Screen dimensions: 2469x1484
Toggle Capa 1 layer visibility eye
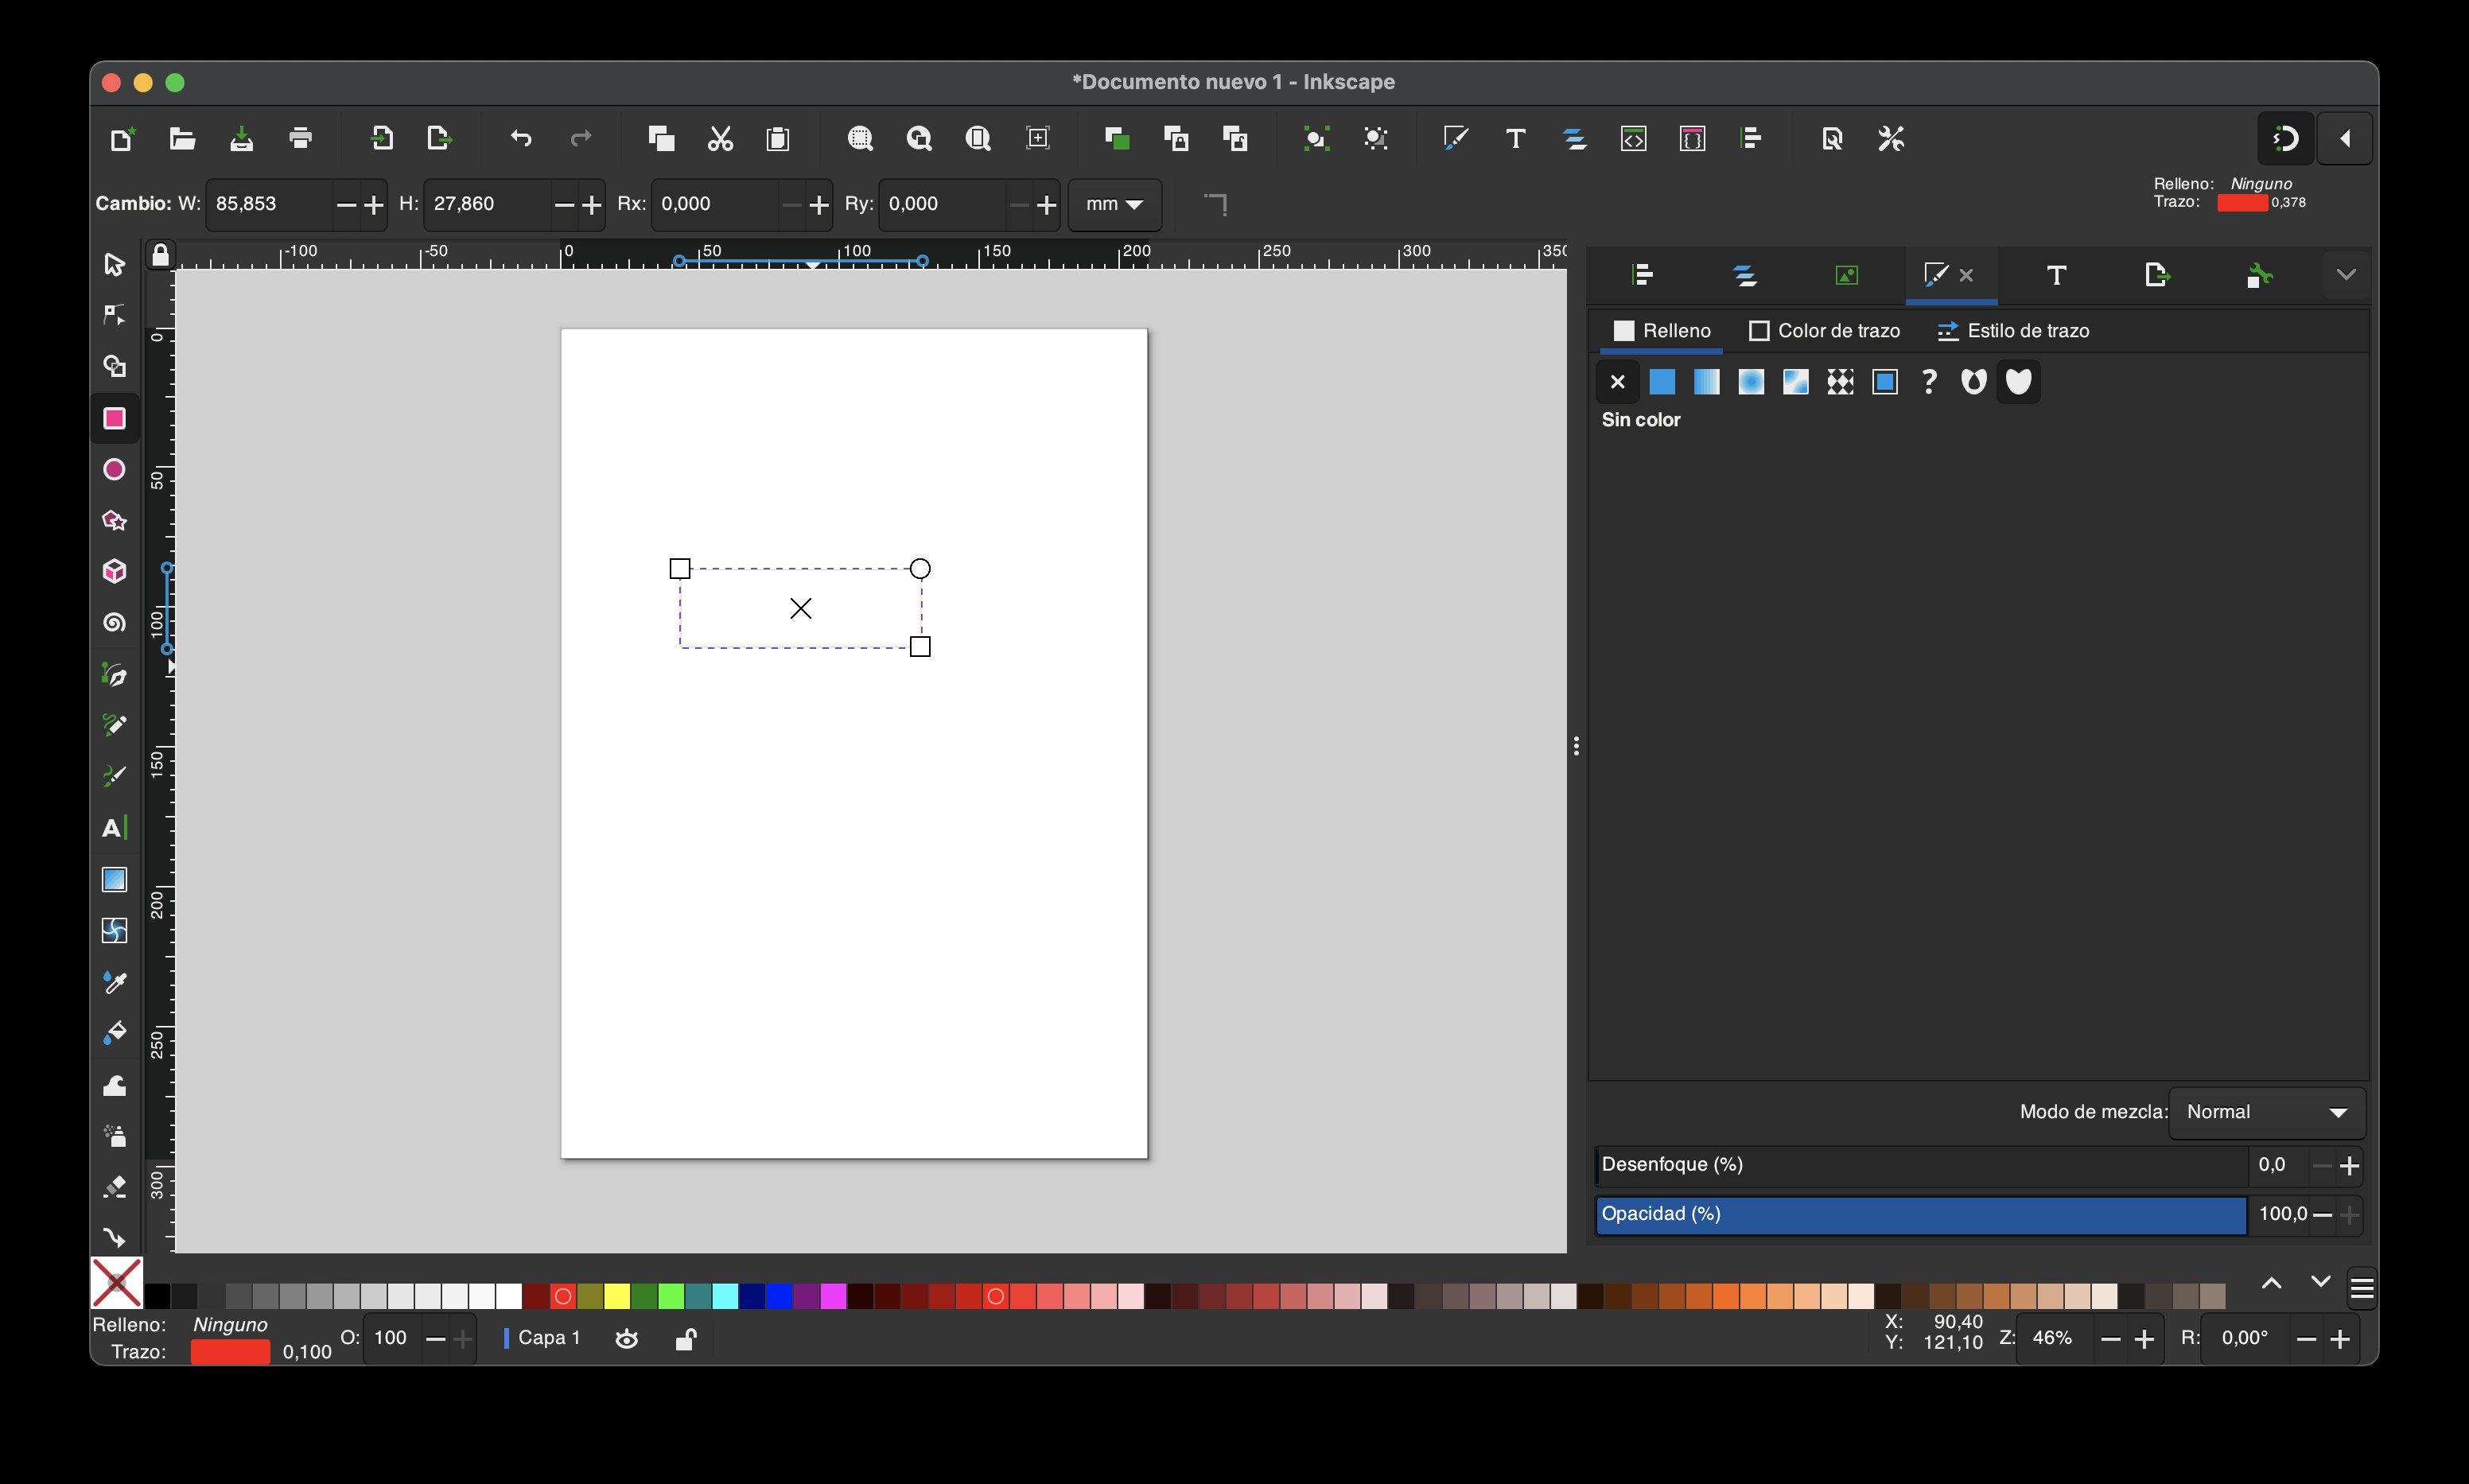tap(627, 1339)
